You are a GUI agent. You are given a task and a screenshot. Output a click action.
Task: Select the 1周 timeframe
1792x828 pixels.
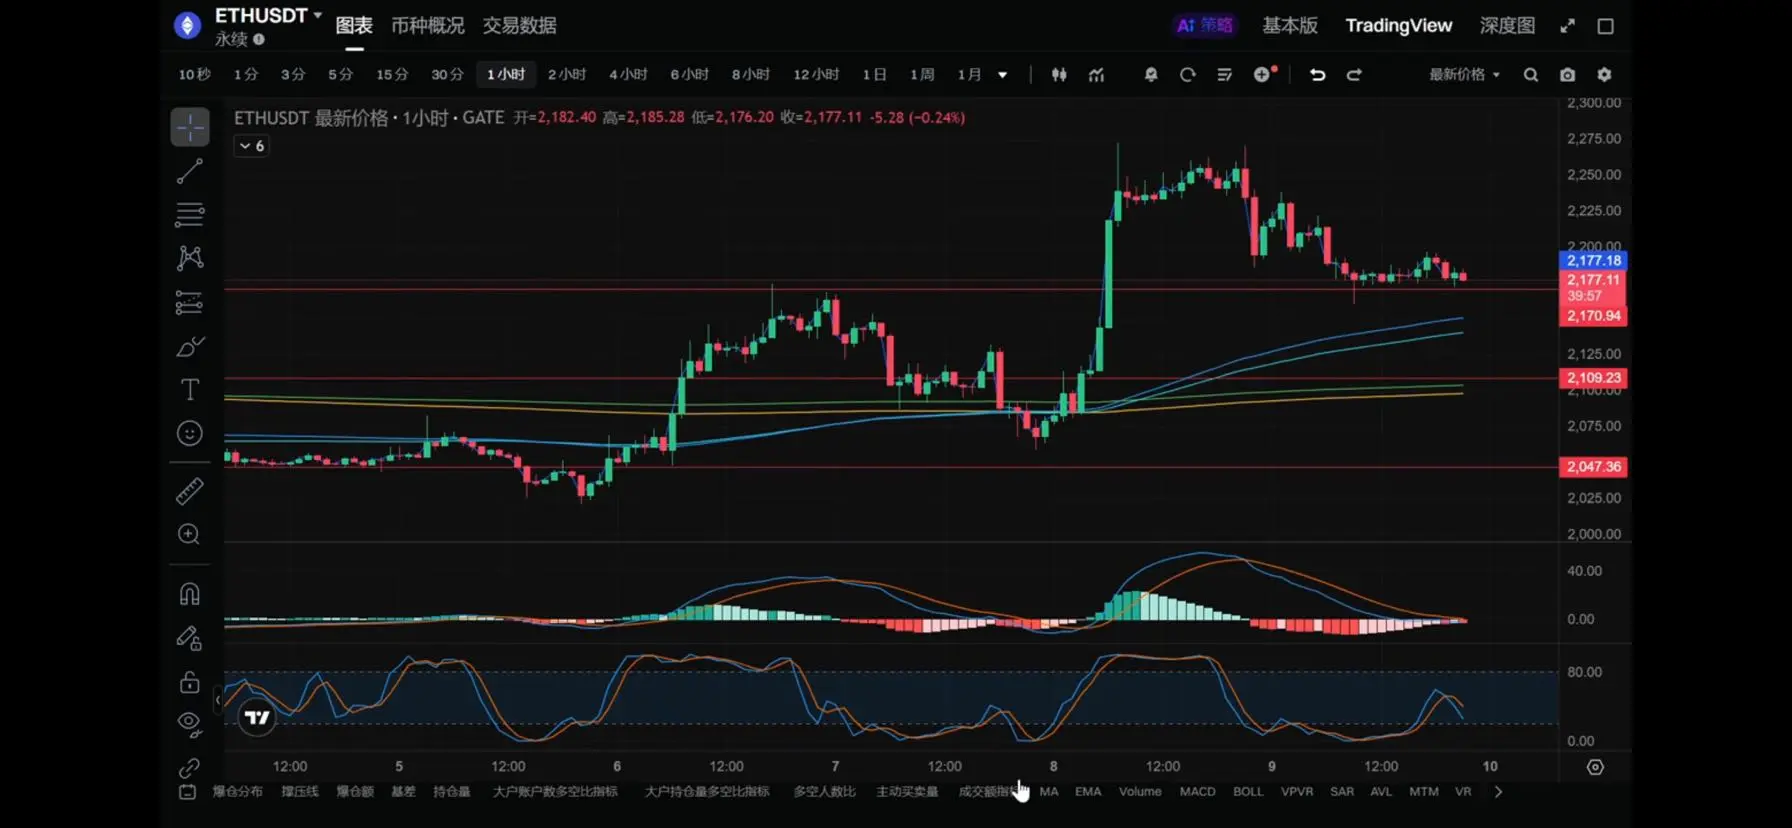click(922, 75)
